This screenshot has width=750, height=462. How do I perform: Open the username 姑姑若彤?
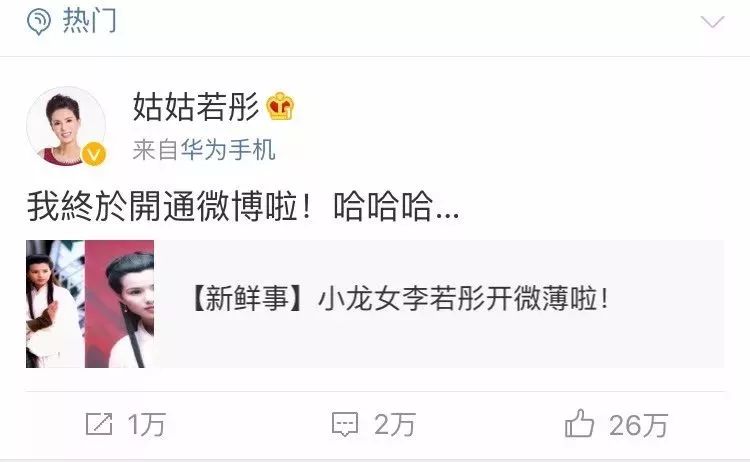(x=196, y=106)
